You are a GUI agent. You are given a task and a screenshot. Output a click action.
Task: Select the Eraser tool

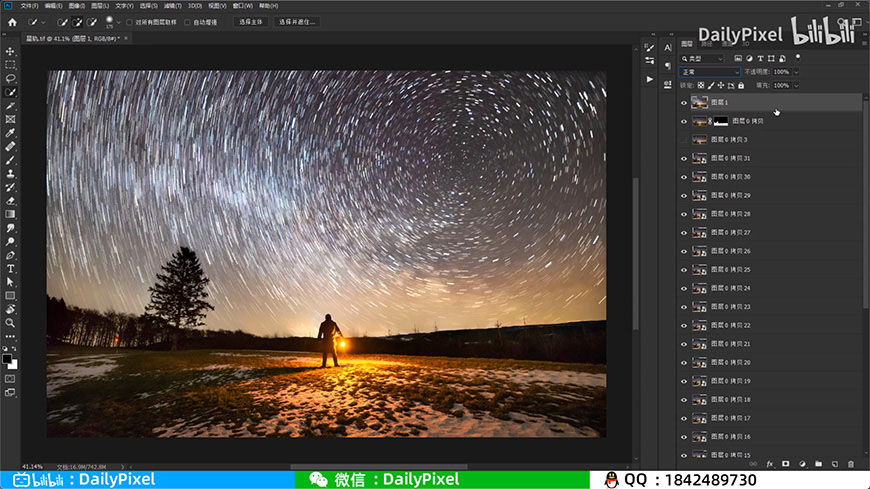pos(10,201)
